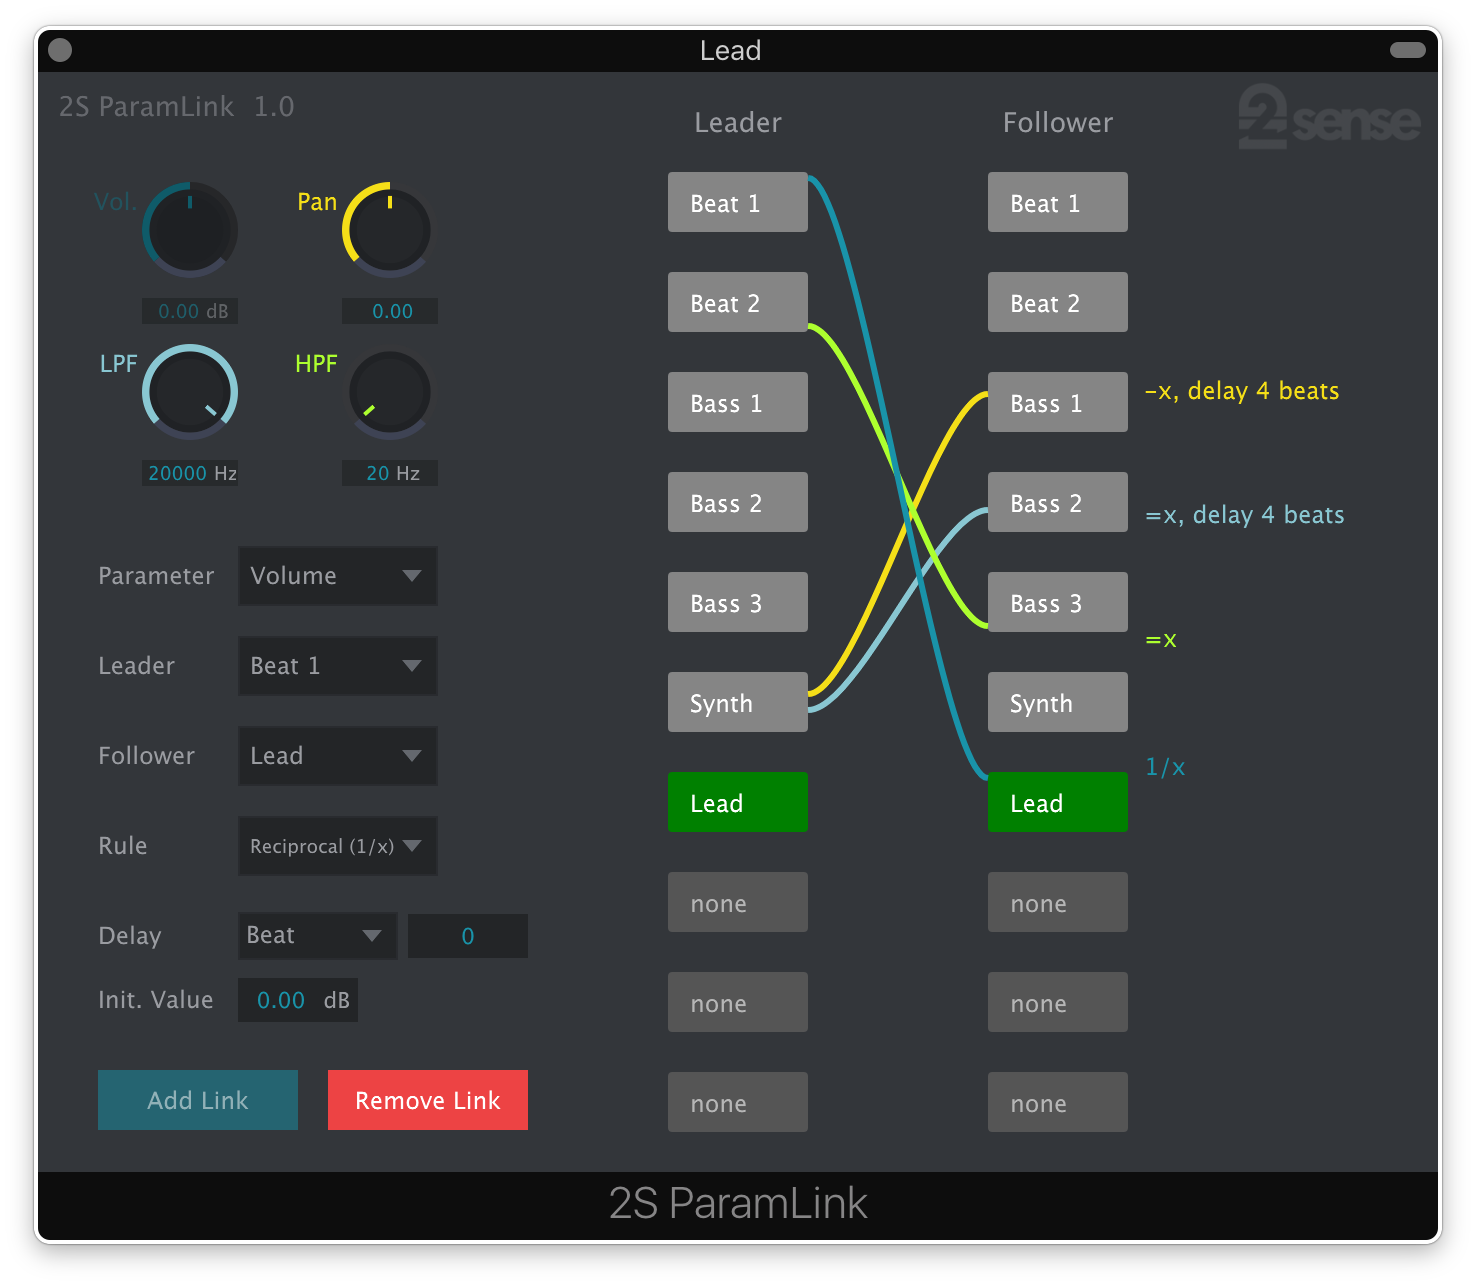Click last none slot in Leader column

pyautogui.click(x=738, y=1102)
